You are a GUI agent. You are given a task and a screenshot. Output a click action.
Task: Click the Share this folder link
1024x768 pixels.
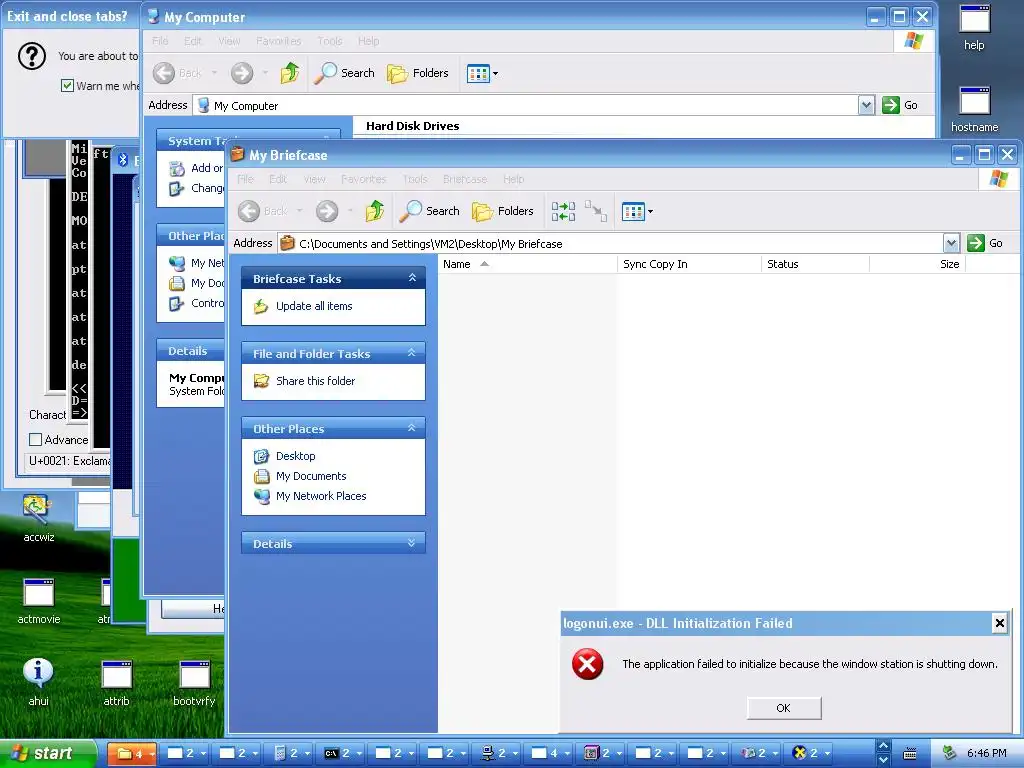pos(315,381)
